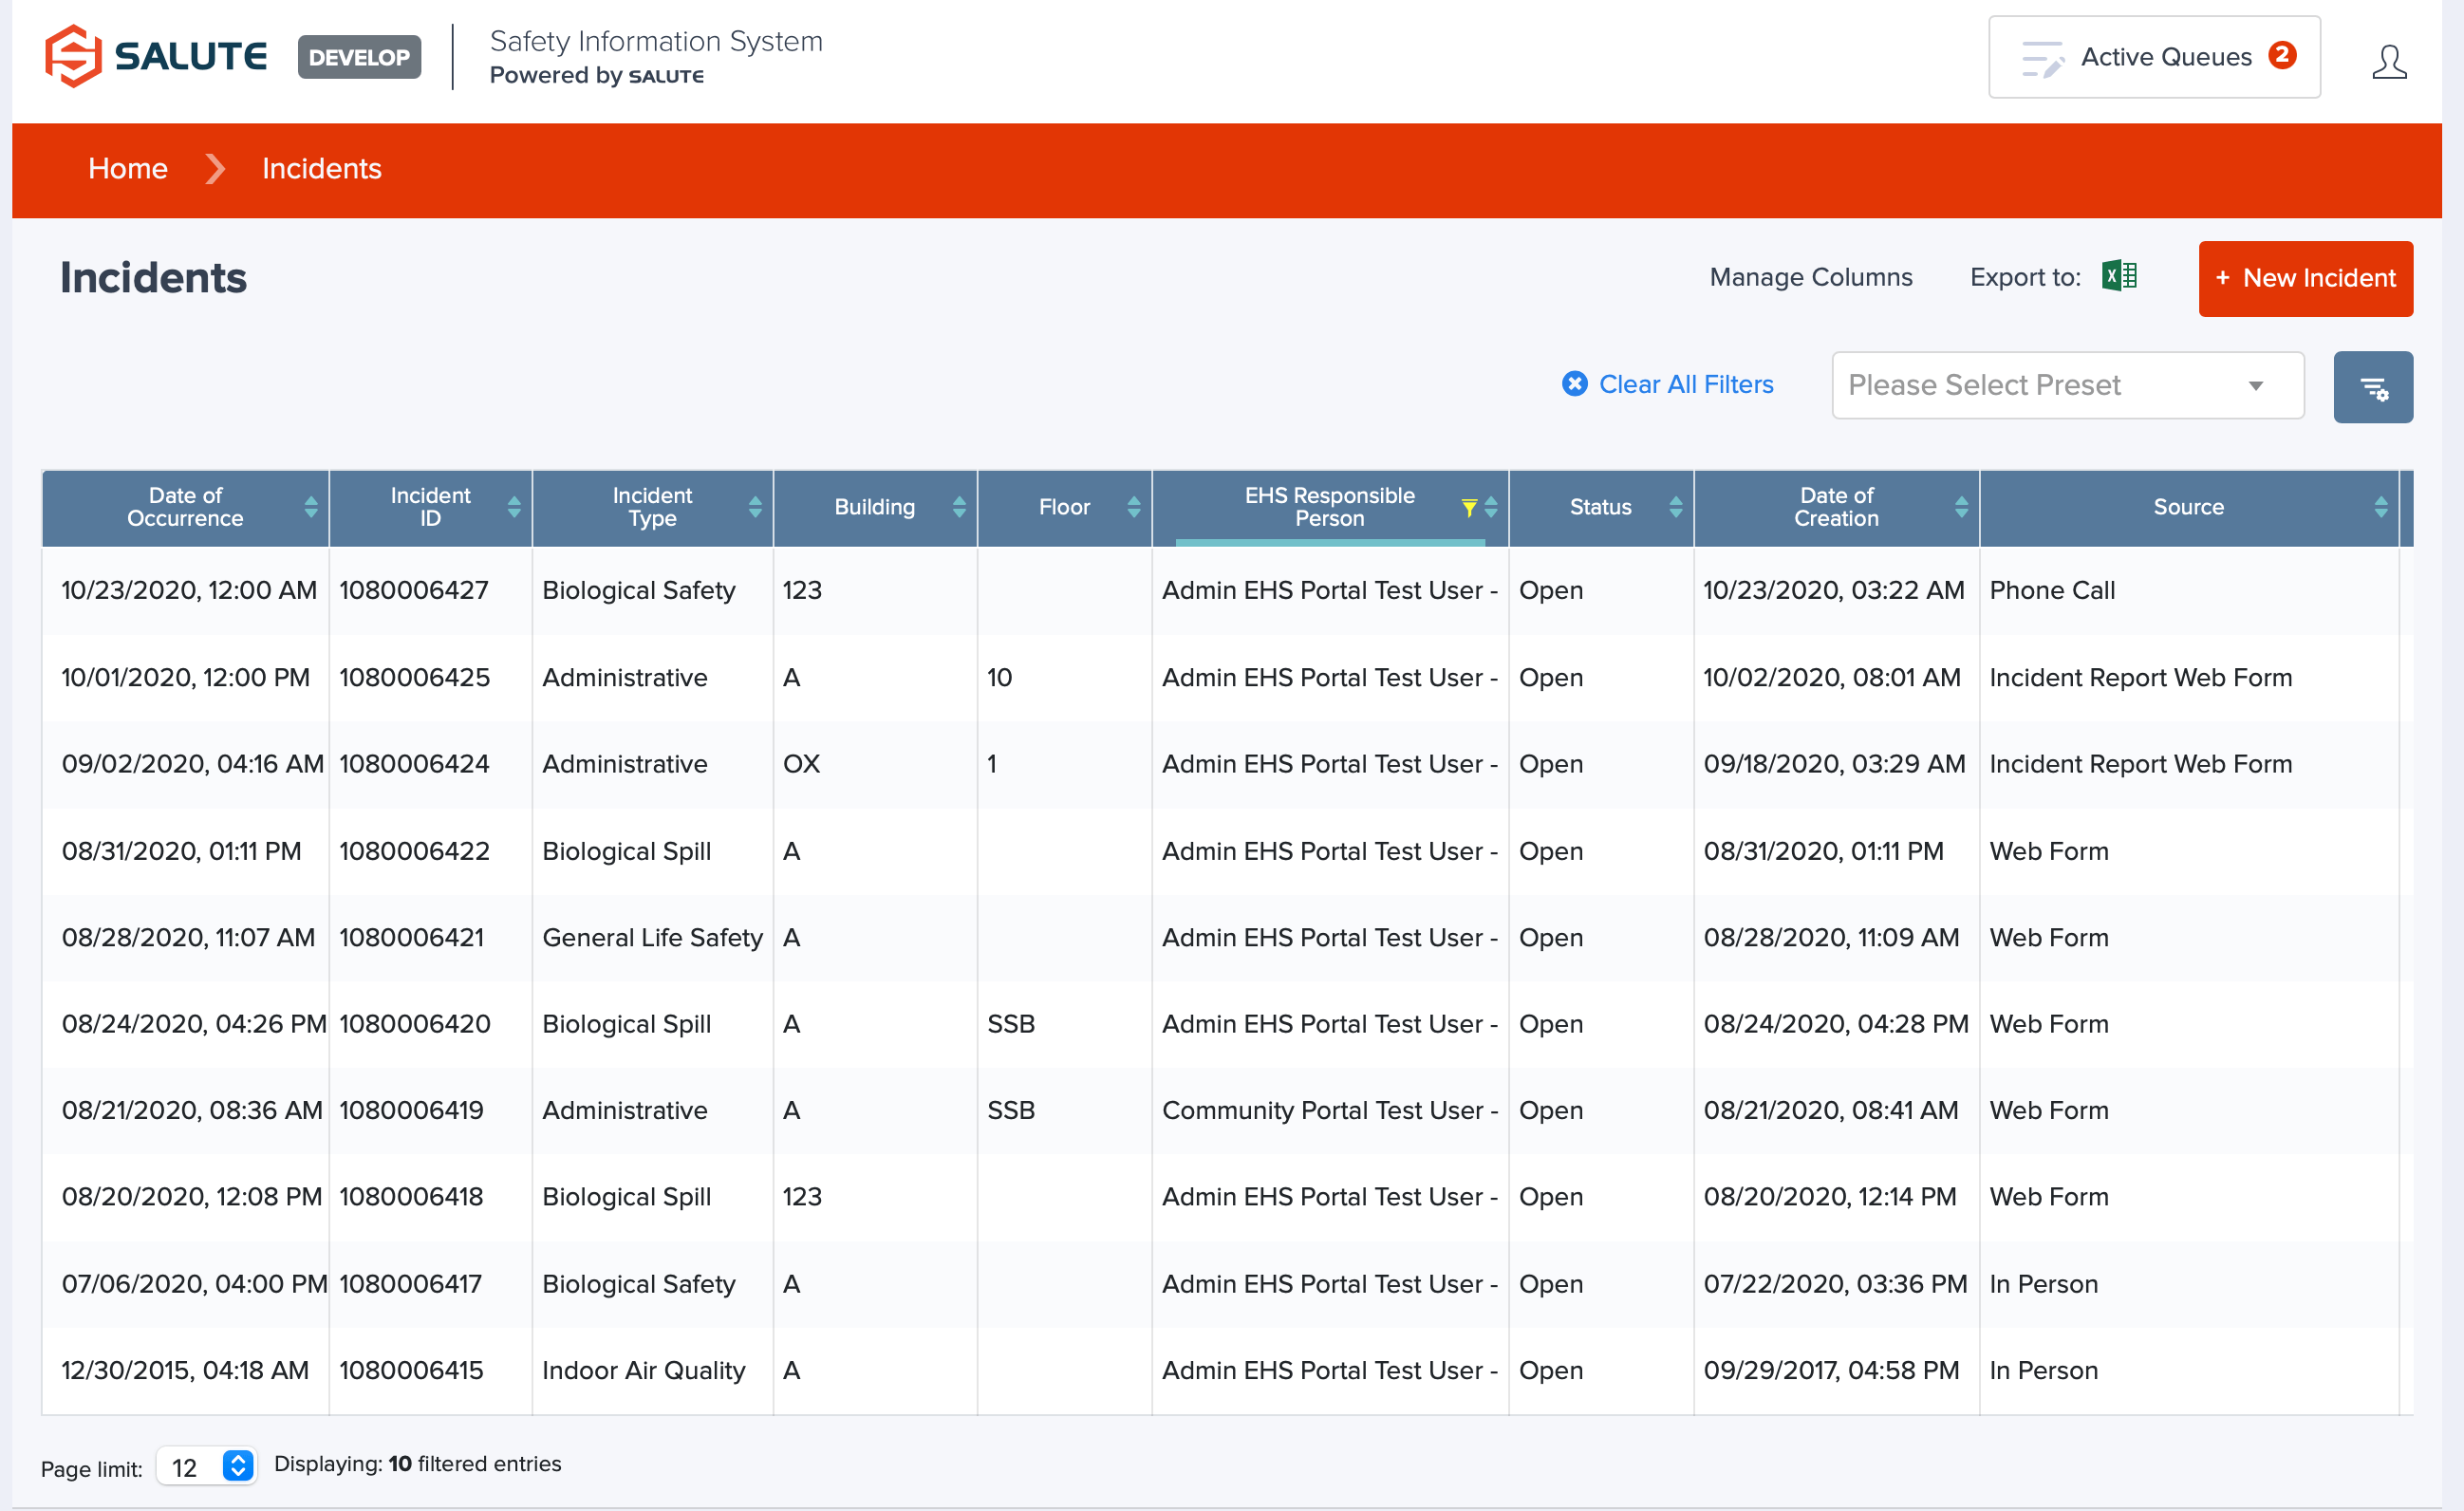
Task: Click the yellow filter icon on EHS Responsible Person
Action: click(1468, 507)
